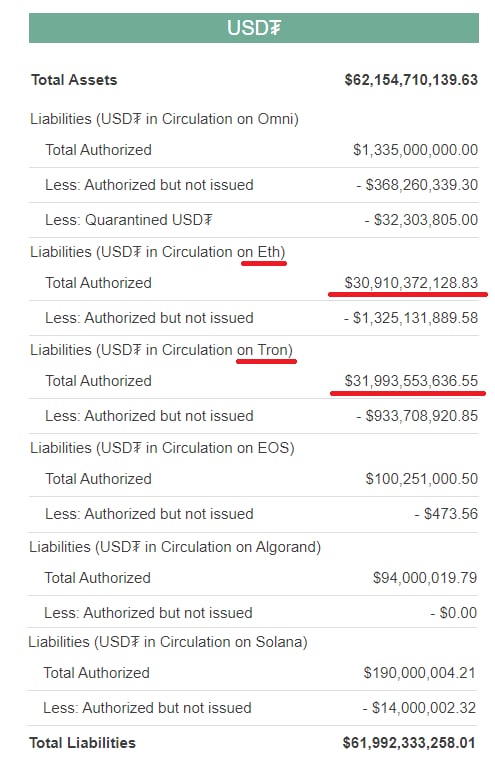Screen dimensions: 495x769
Task: Click Eth unissued amount $1,325,131,889.58
Action: 411,318
